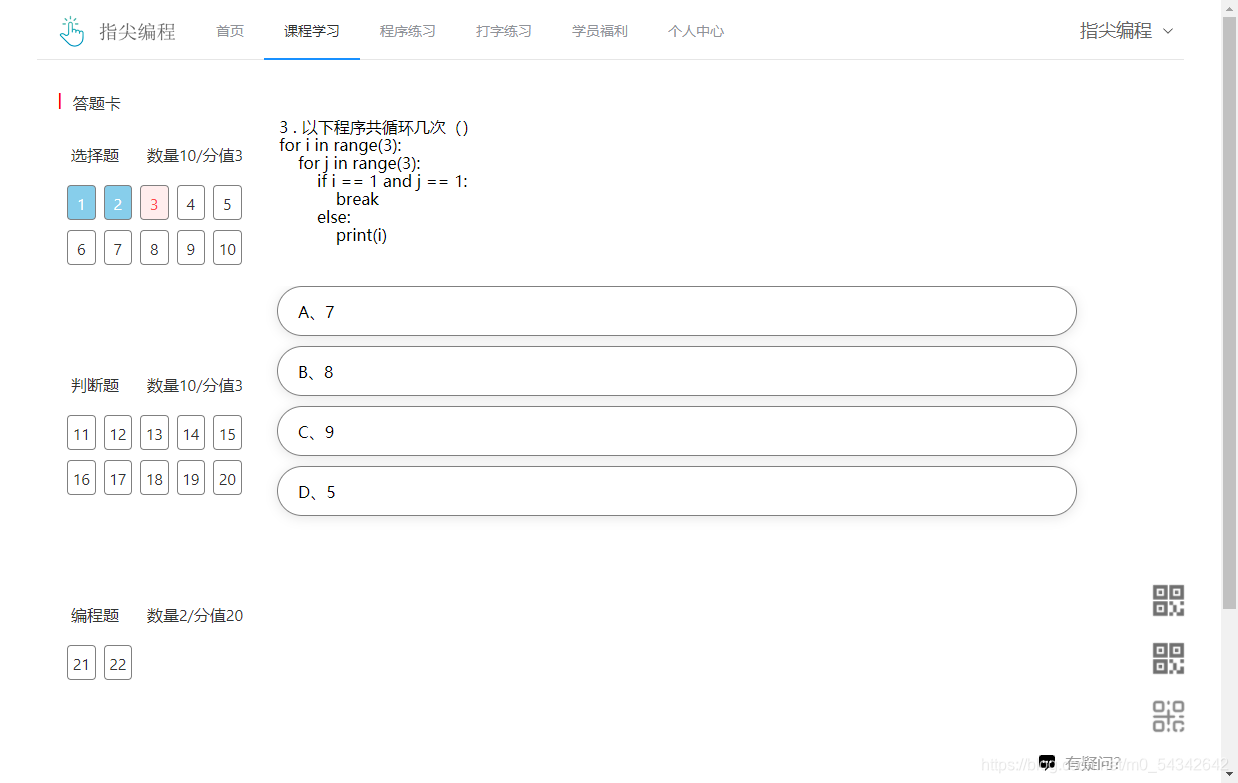Click the 选择题 section label

95,155
